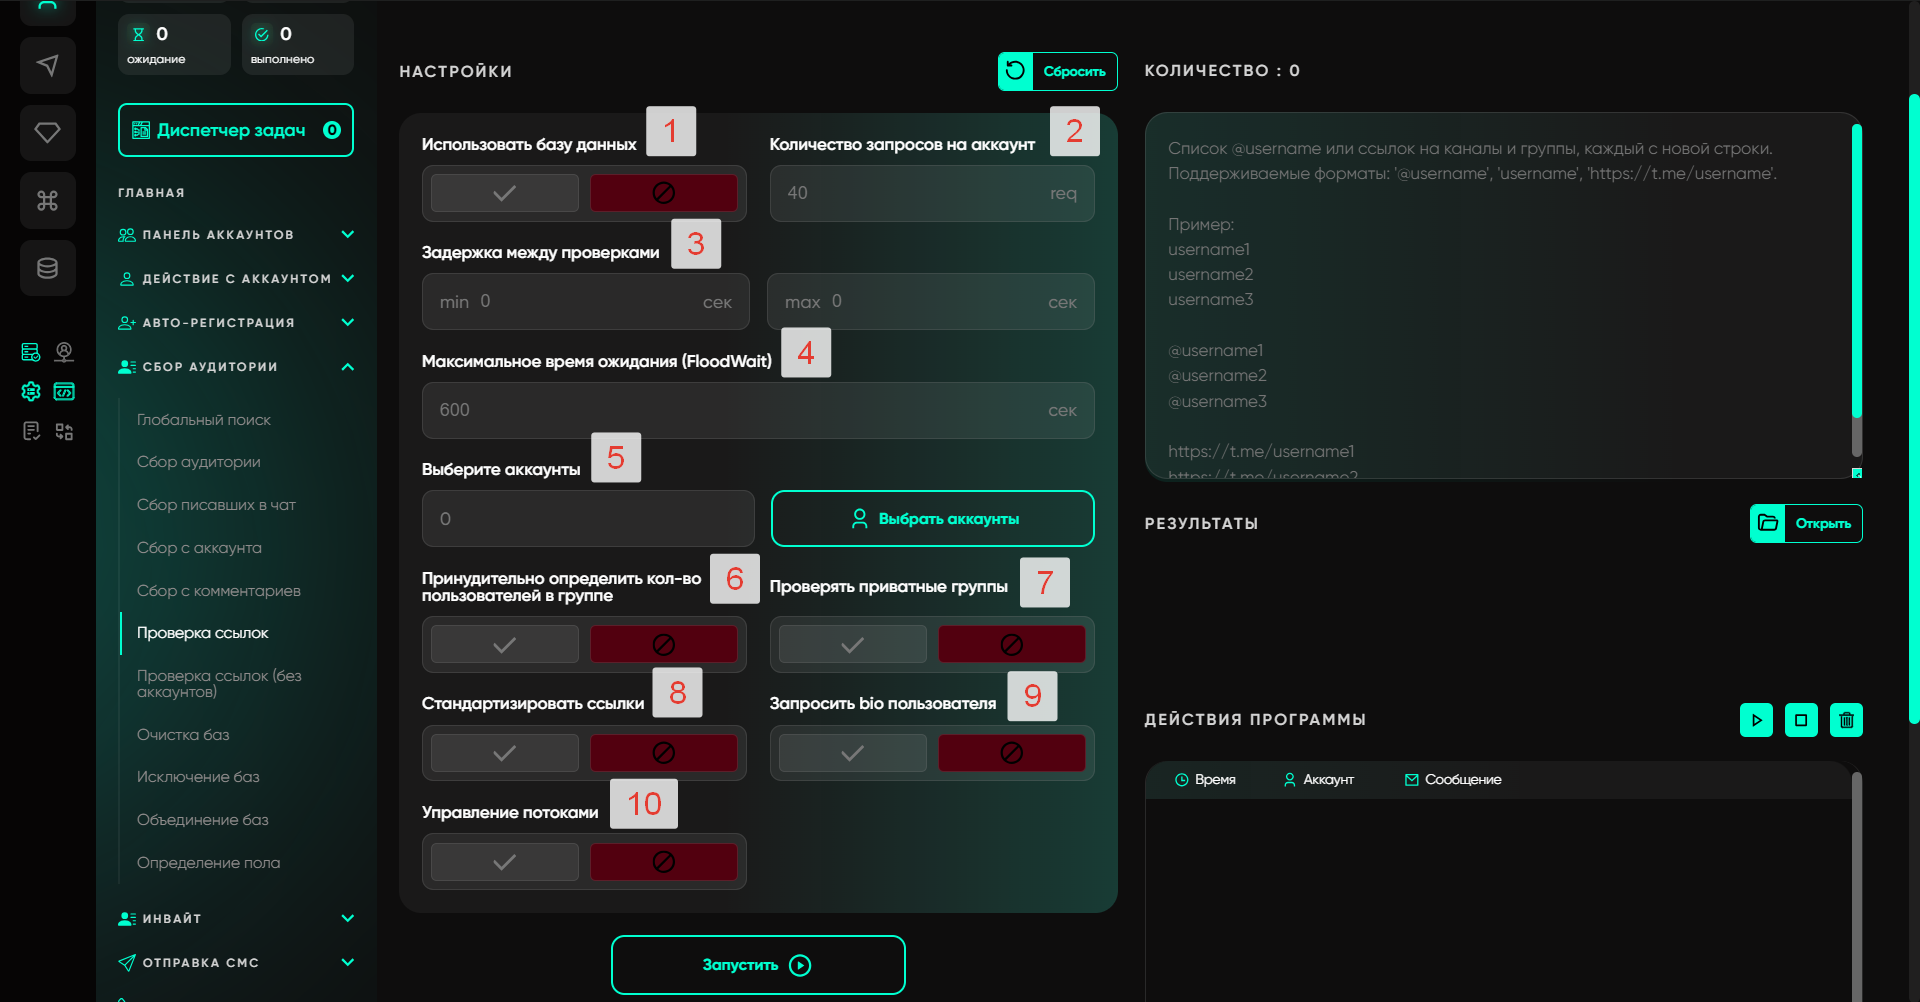Select Очистка баз in the sidebar
Viewport: 1920px width, 1002px height.
click(183, 735)
